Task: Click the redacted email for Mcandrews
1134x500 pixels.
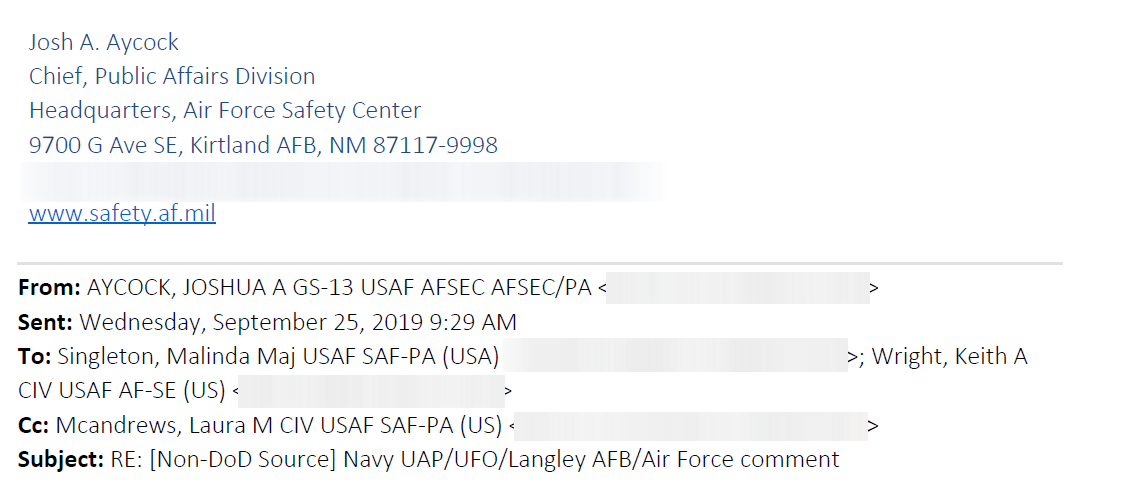Action: click(691, 425)
